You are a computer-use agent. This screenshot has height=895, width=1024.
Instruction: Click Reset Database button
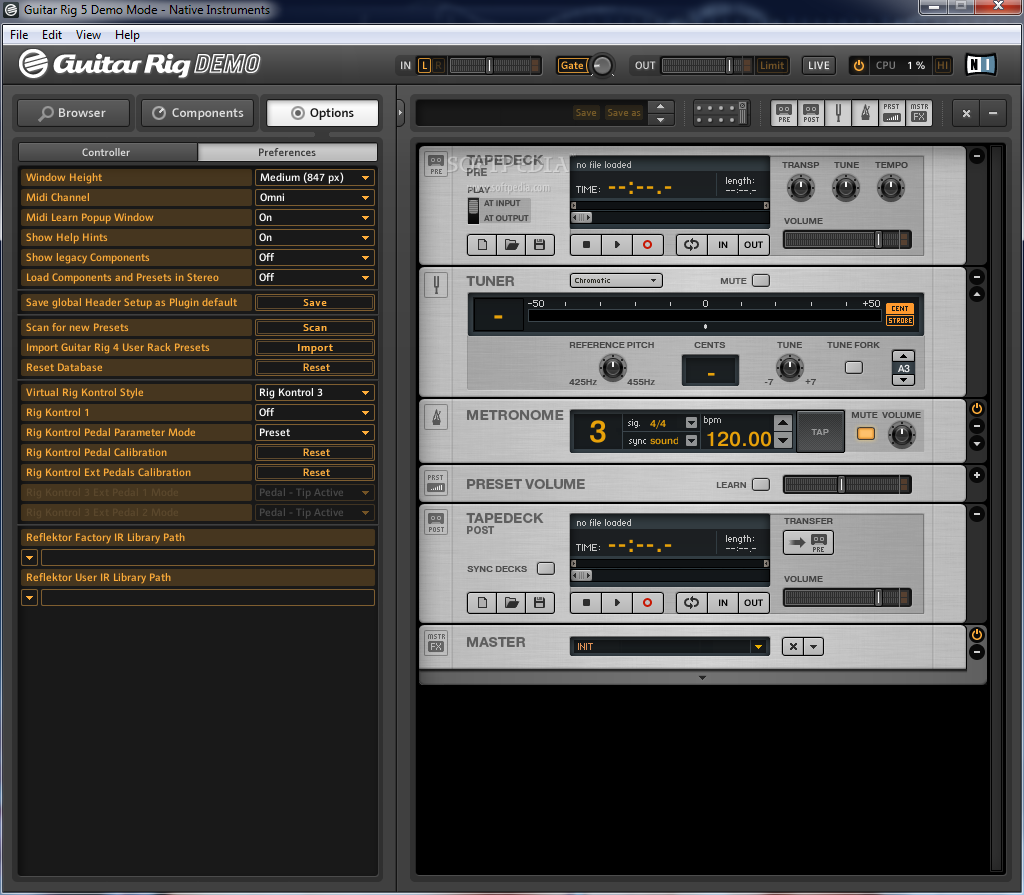point(314,368)
